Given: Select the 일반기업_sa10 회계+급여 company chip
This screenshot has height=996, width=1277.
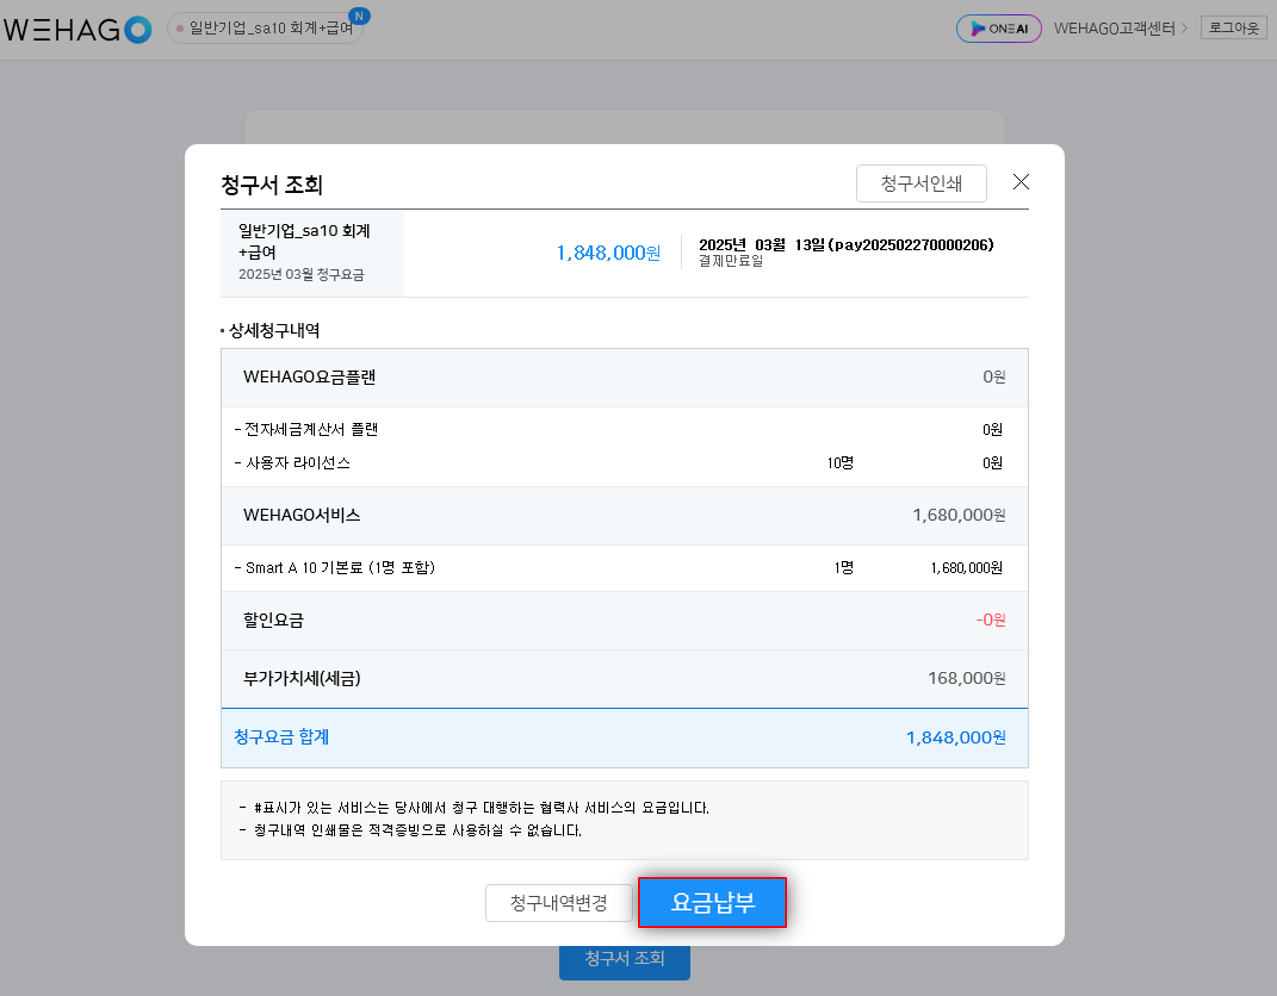Looking at the screenshot, I should tap(265, 28).
